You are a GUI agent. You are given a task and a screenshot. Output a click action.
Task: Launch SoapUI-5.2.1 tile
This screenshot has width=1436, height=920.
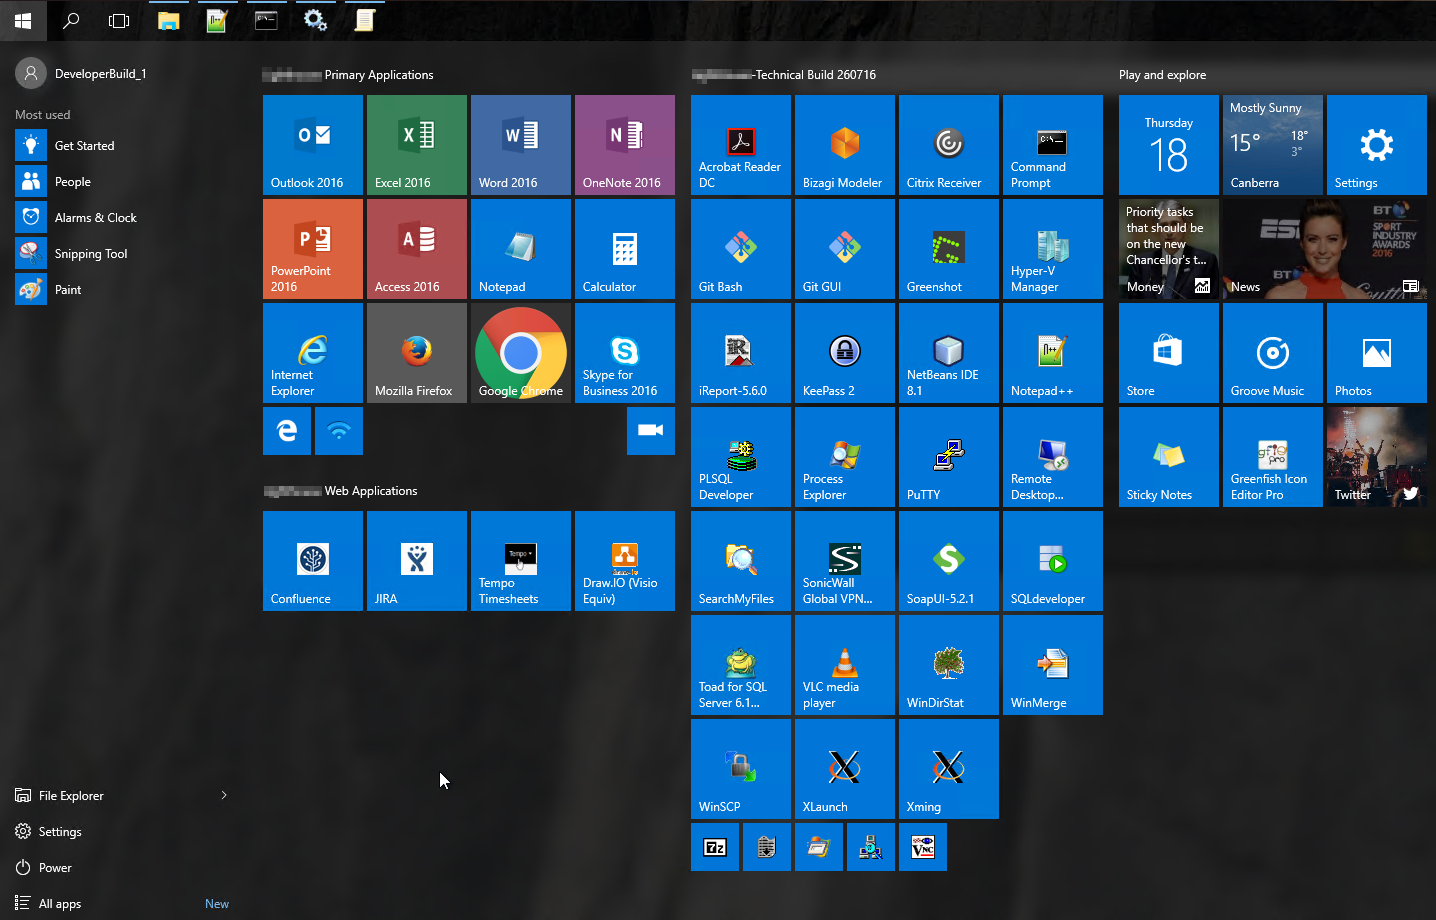[x=949, y=561]
